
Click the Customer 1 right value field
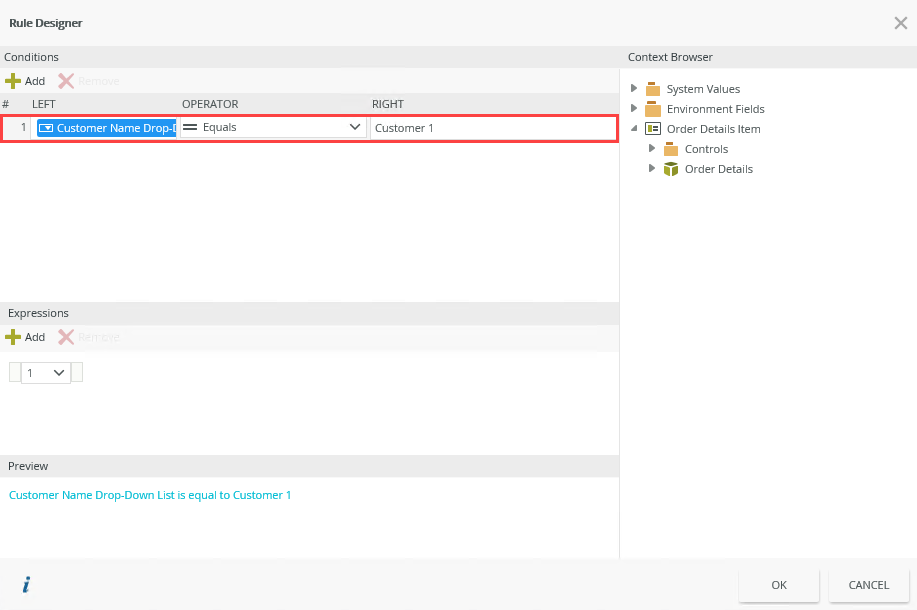(492, 128)
